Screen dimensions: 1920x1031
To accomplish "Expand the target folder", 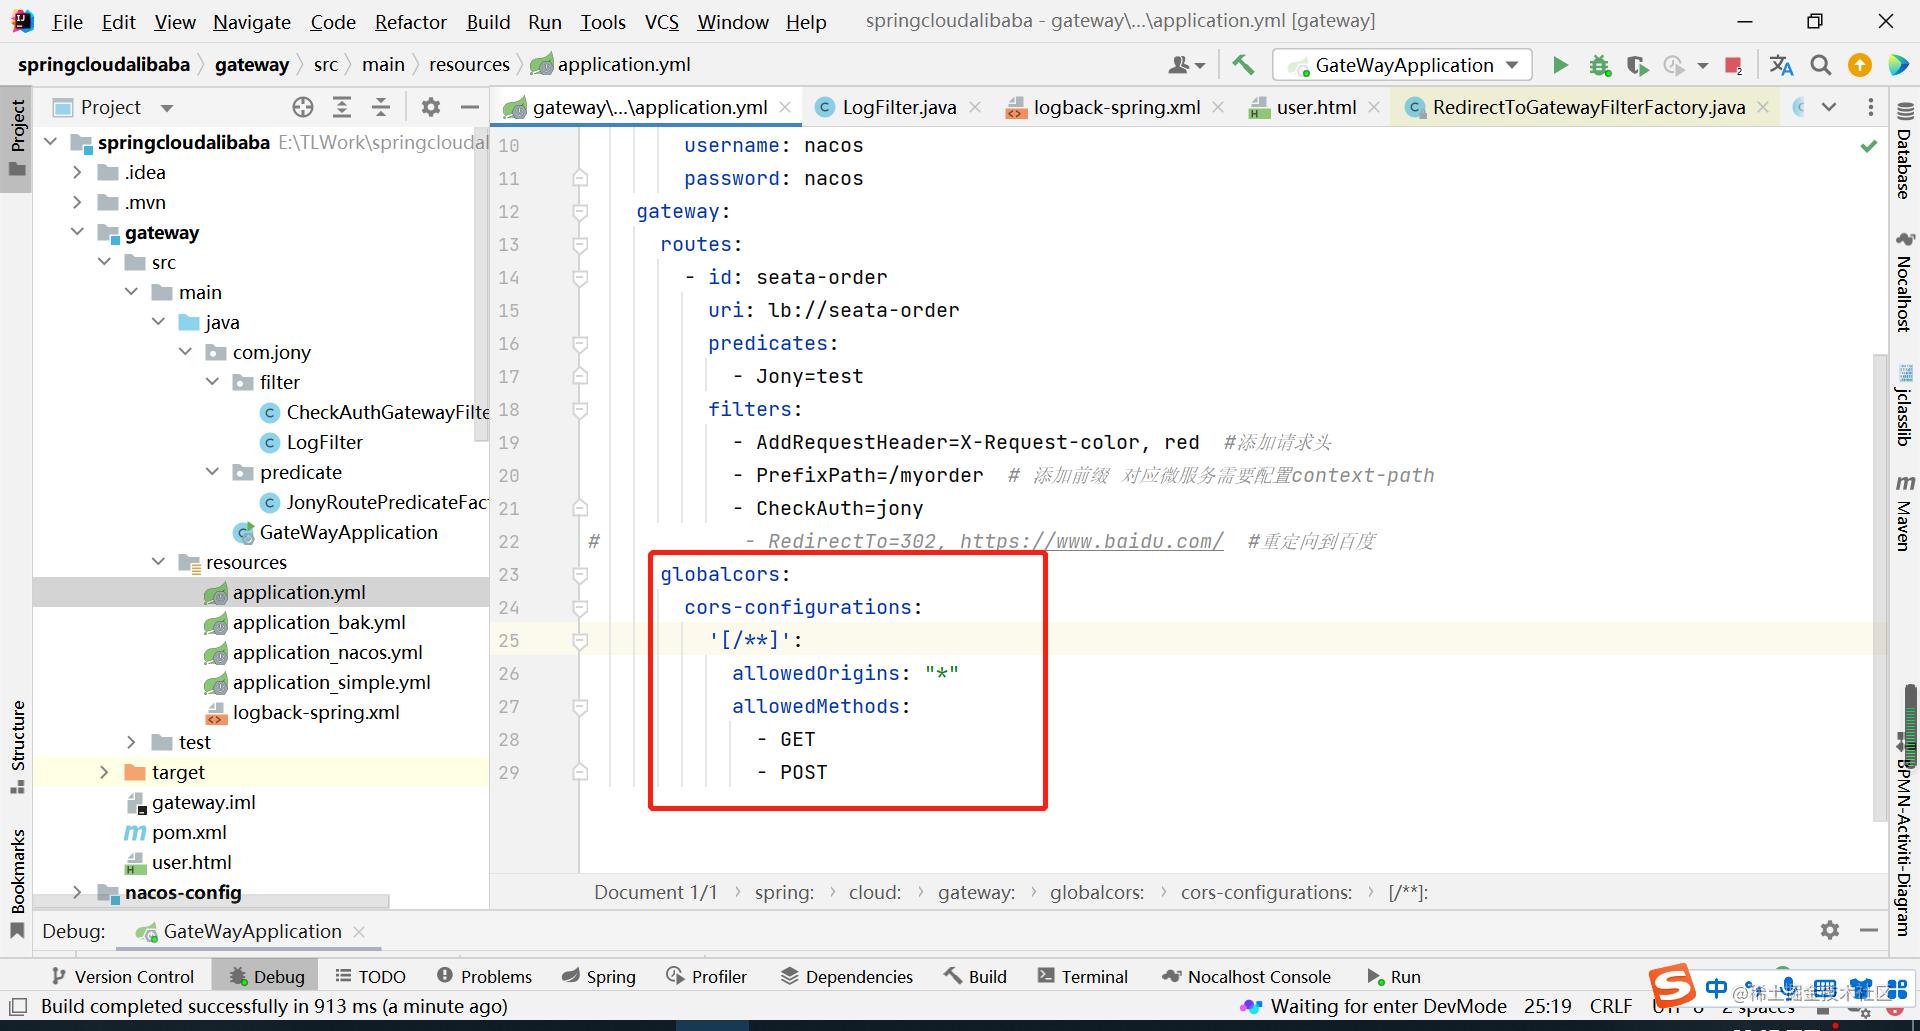I will 104,772.
